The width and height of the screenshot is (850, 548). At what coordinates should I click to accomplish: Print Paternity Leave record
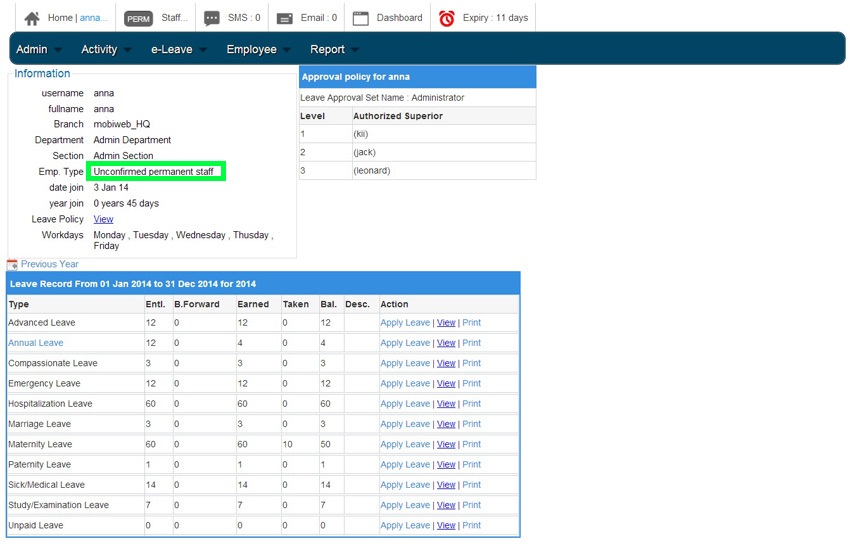(x=472, y=465)
